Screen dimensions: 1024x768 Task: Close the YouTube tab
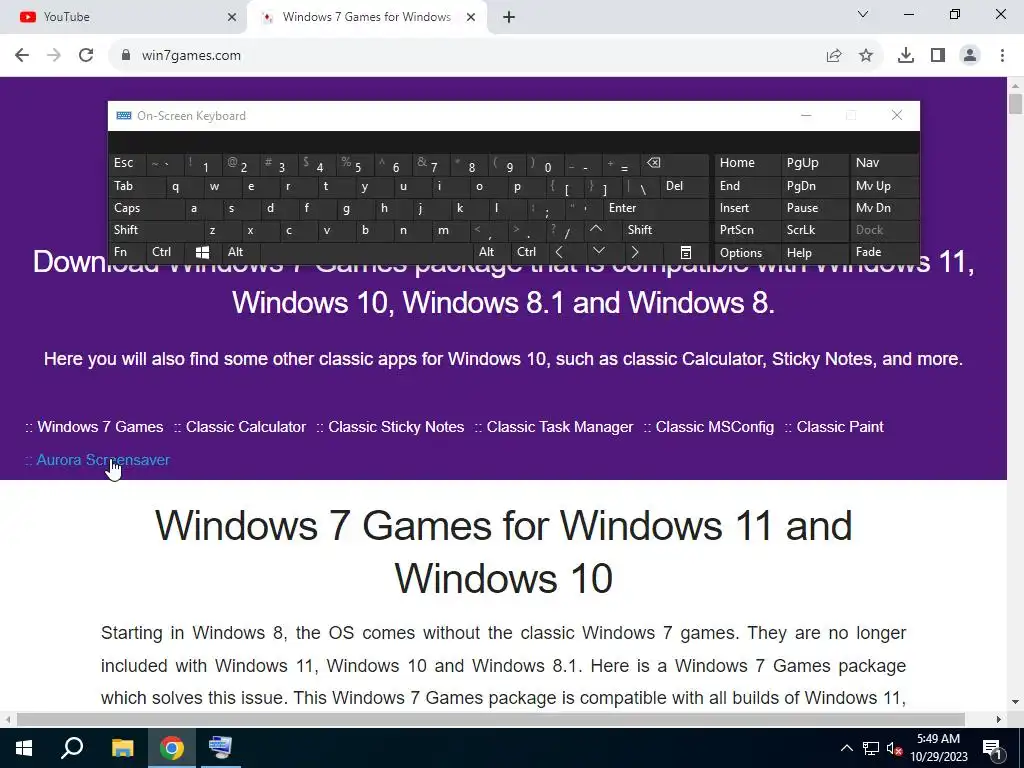coord(232,17)
